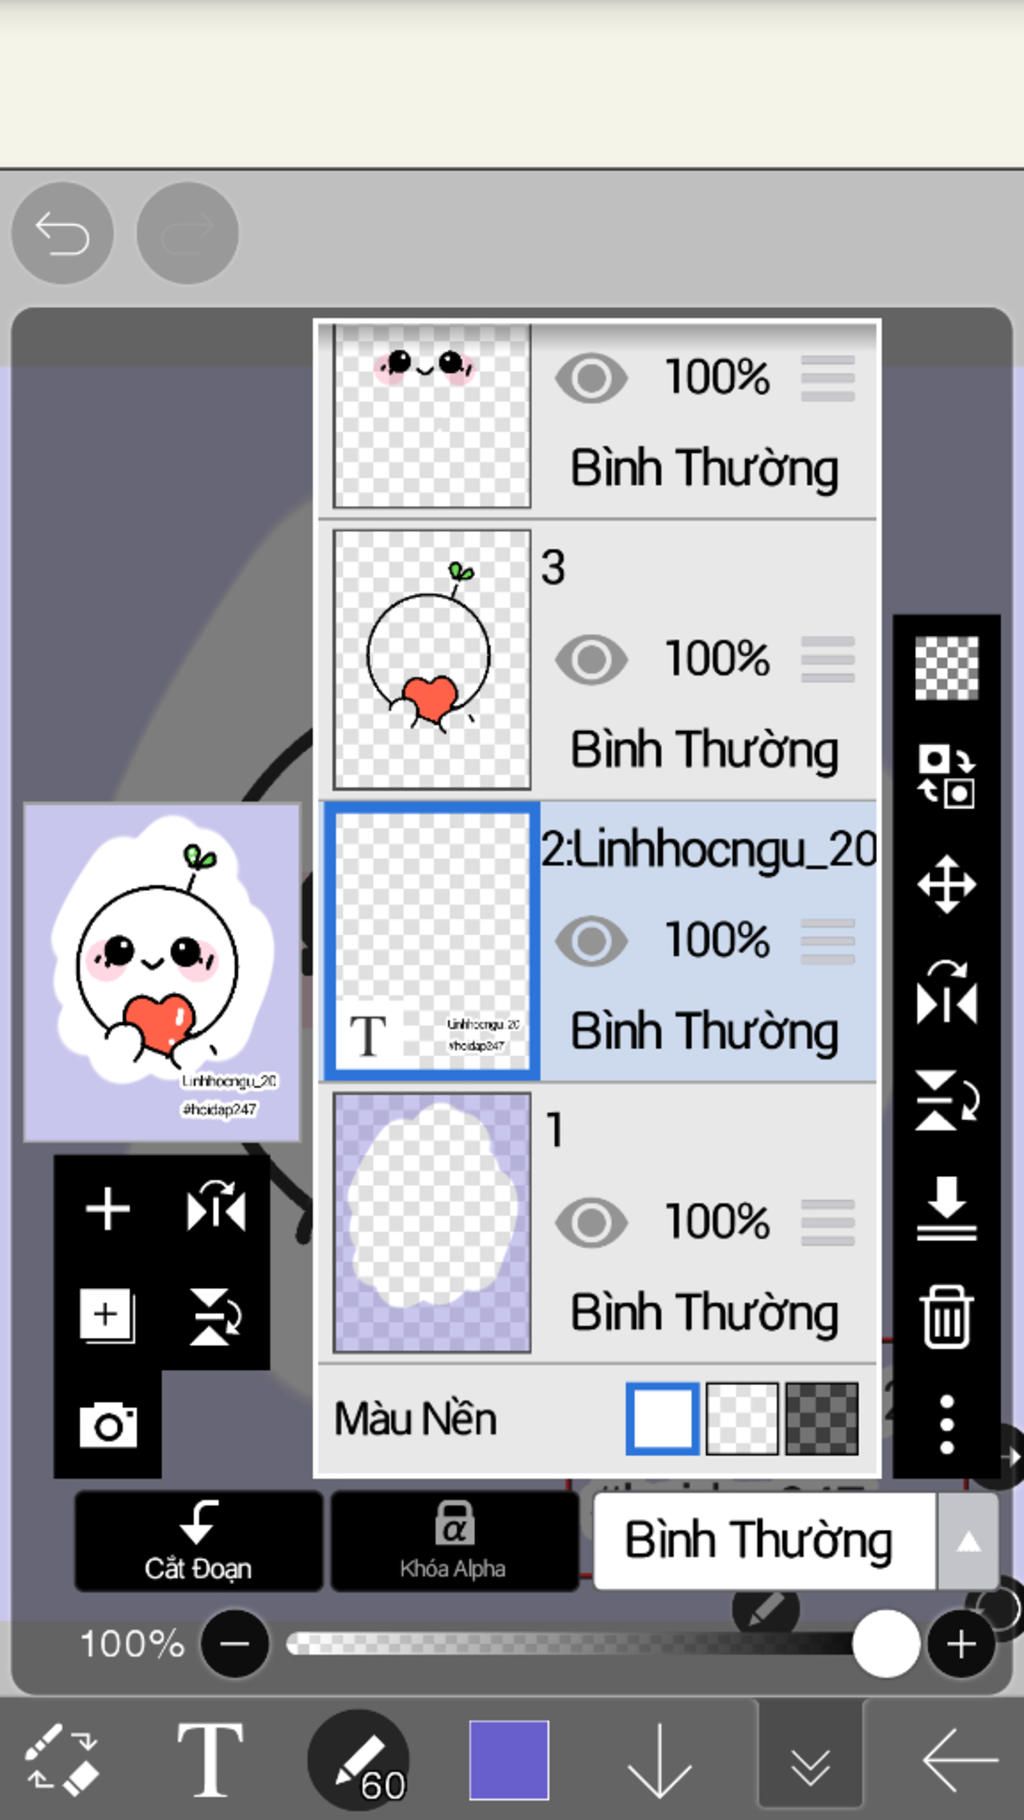Toggle visibility of Linhhocngu_20 text layer
This screenshot has height=1820, width=1024.
pos(591,941)
